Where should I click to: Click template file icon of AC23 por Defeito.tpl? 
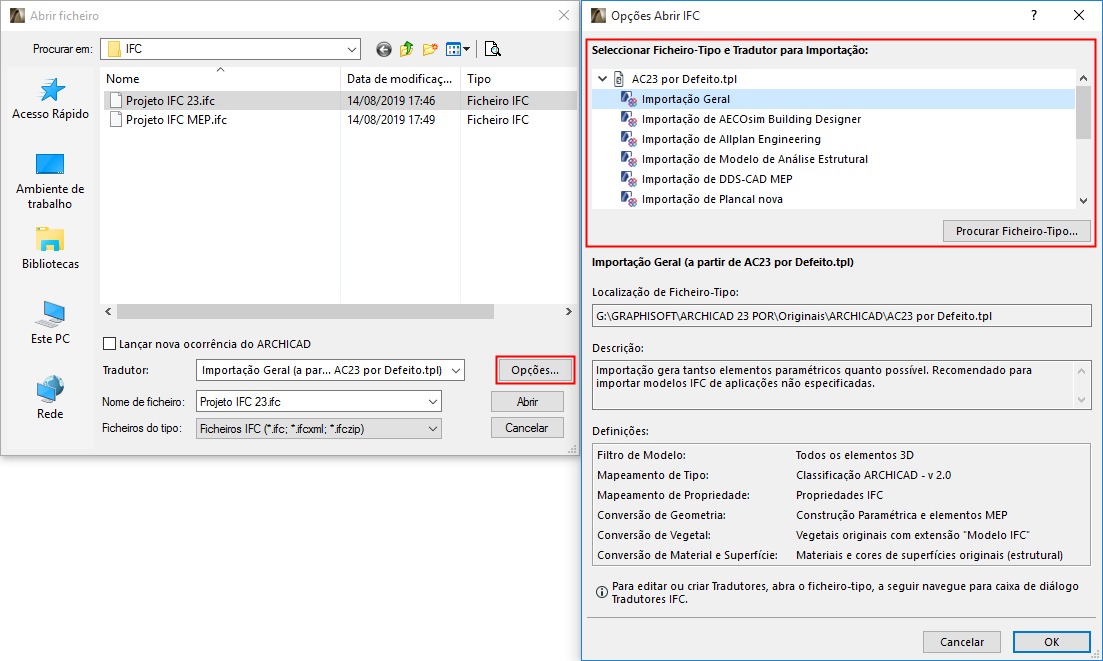tap(619, 79)
